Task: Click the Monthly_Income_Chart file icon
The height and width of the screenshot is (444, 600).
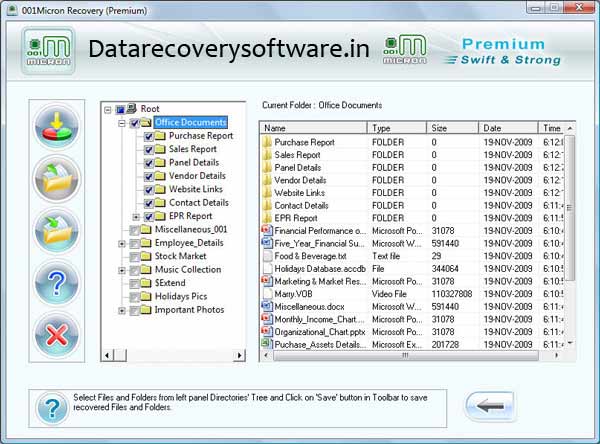Action: pyautogui.click(x=267, y=319)
